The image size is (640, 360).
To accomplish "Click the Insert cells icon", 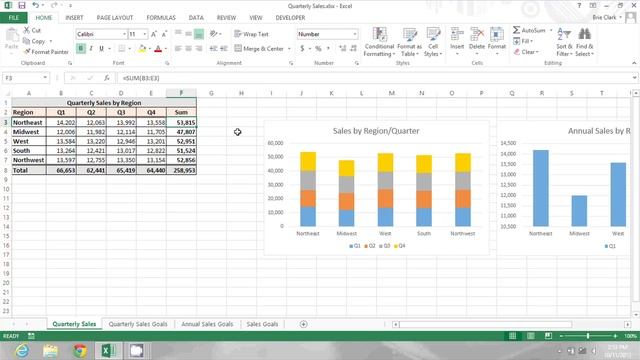I will click(457, 35).
